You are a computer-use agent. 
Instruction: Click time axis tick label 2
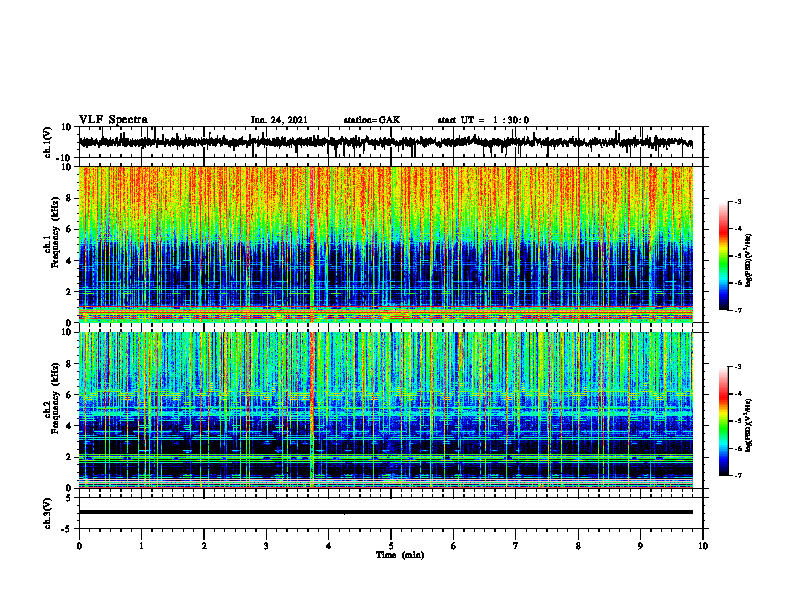204,546
